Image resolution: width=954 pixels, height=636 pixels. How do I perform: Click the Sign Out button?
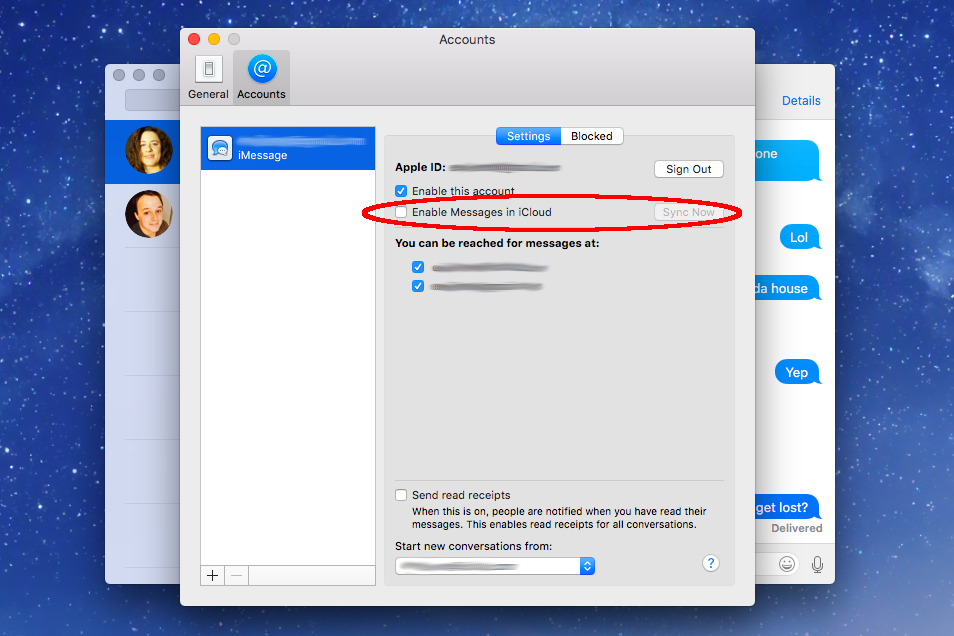tap(688, 169)
